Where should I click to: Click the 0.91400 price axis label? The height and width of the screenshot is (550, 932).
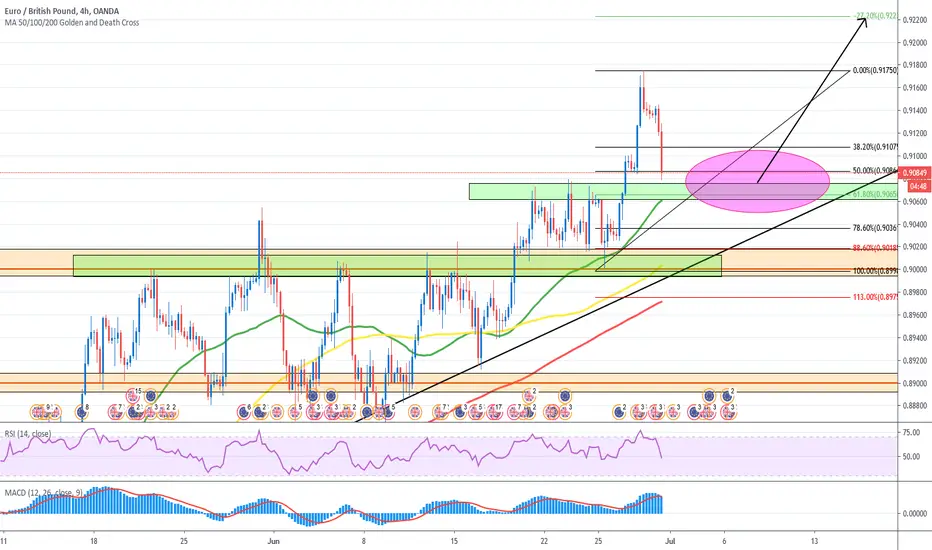915,111
